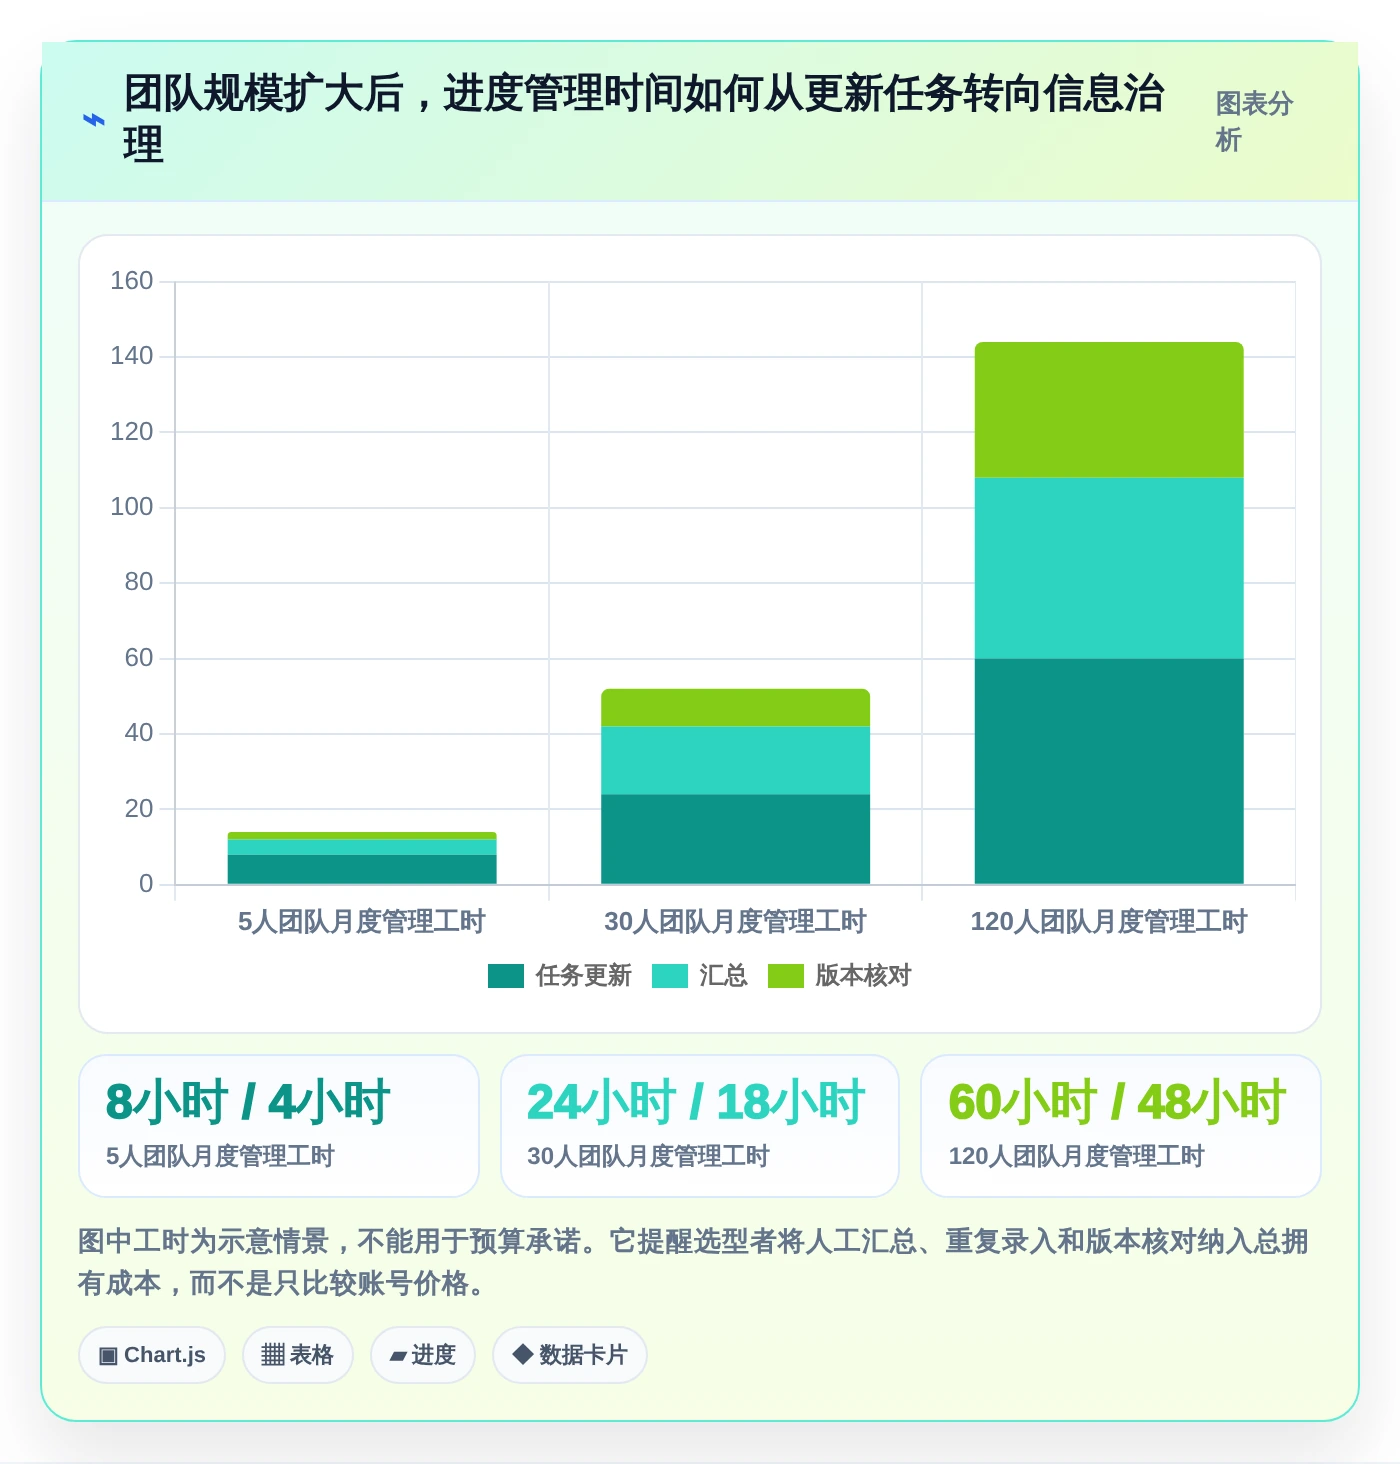Click x-axis label 120人团队月度管理工时
Image resolution: width=1400 pixels, height=1464 pixels.
(1109, 921)
